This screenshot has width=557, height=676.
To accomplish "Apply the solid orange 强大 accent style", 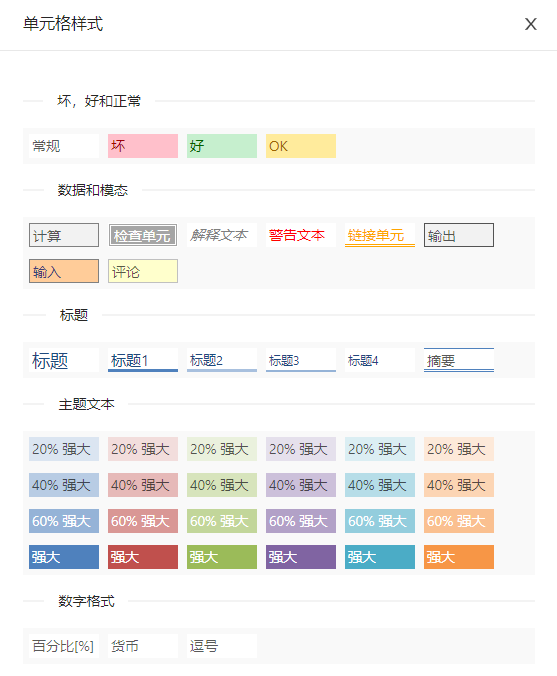I will point(459,557).
